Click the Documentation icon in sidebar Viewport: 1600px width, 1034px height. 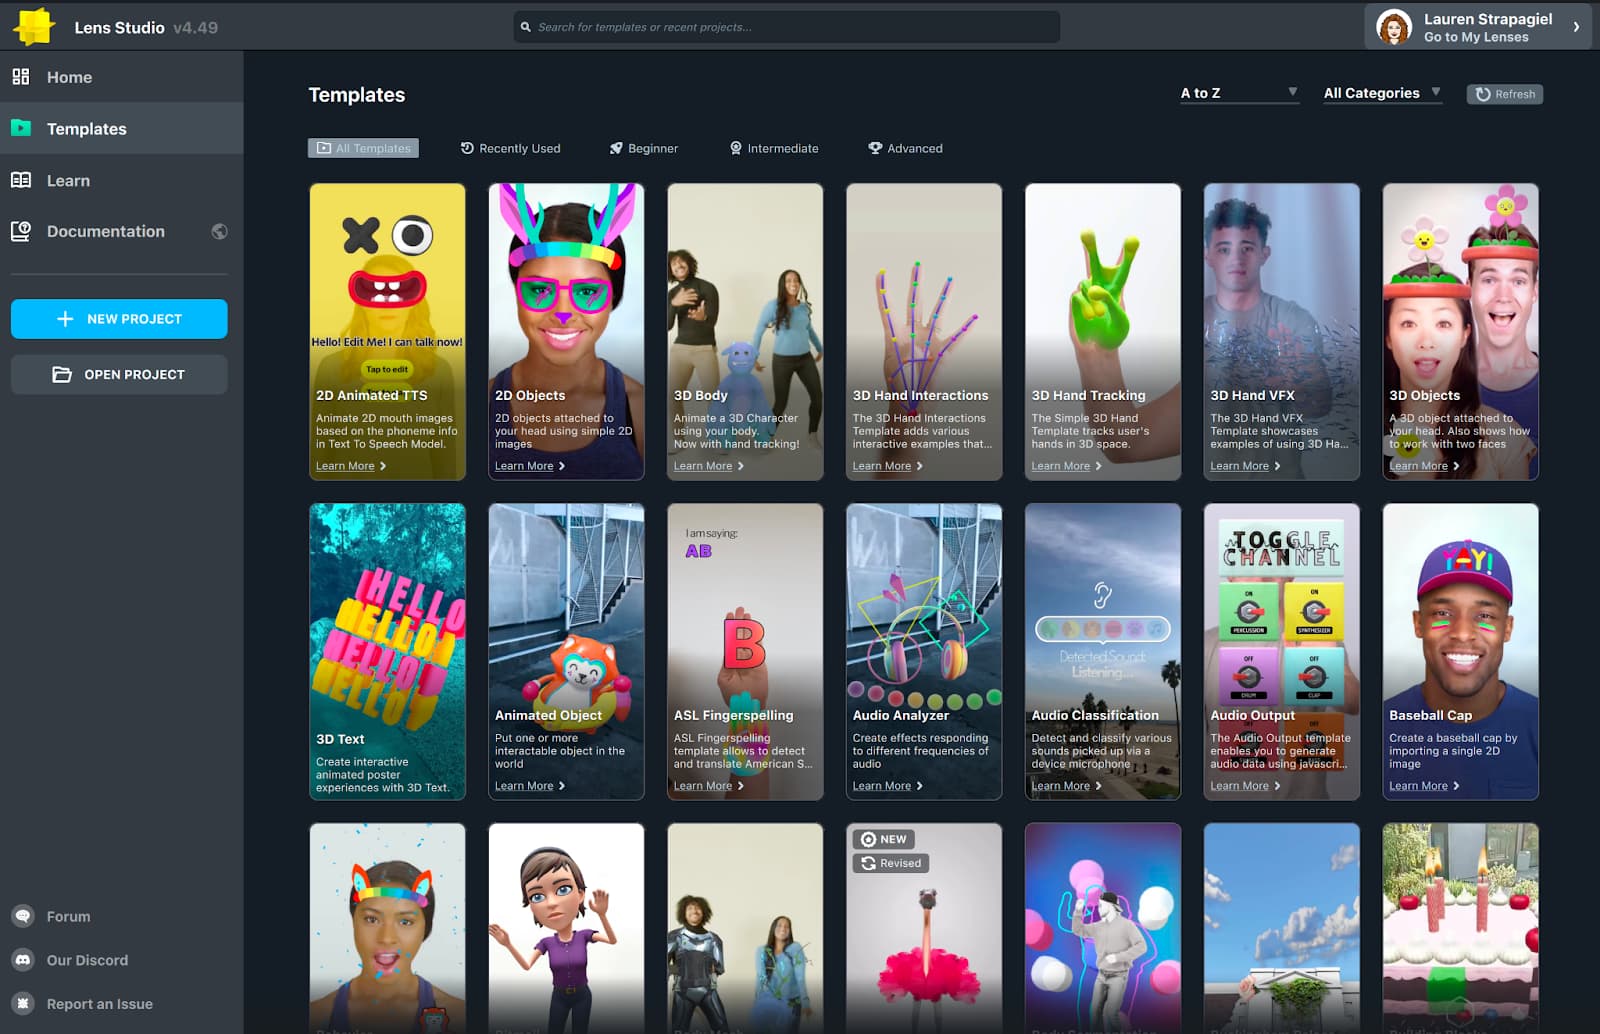click(x=21, y=231)
